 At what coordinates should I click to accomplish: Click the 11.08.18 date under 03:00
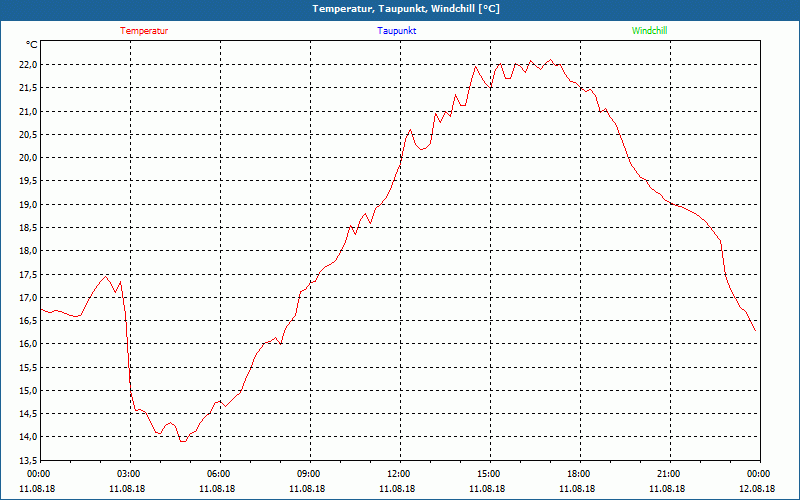pyautogui.click(x=128, y=489)
